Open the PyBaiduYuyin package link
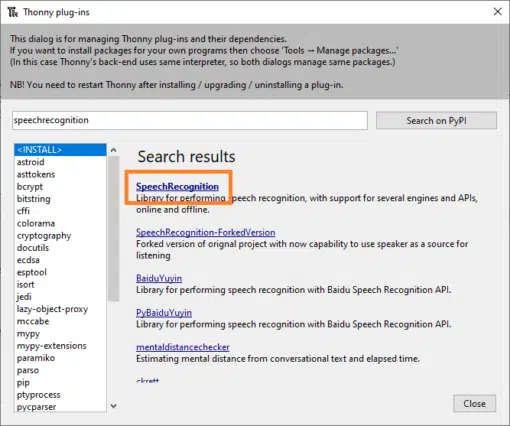Viewport: 510px width, 426px height. pyautogui.click(x=164, y=313)
